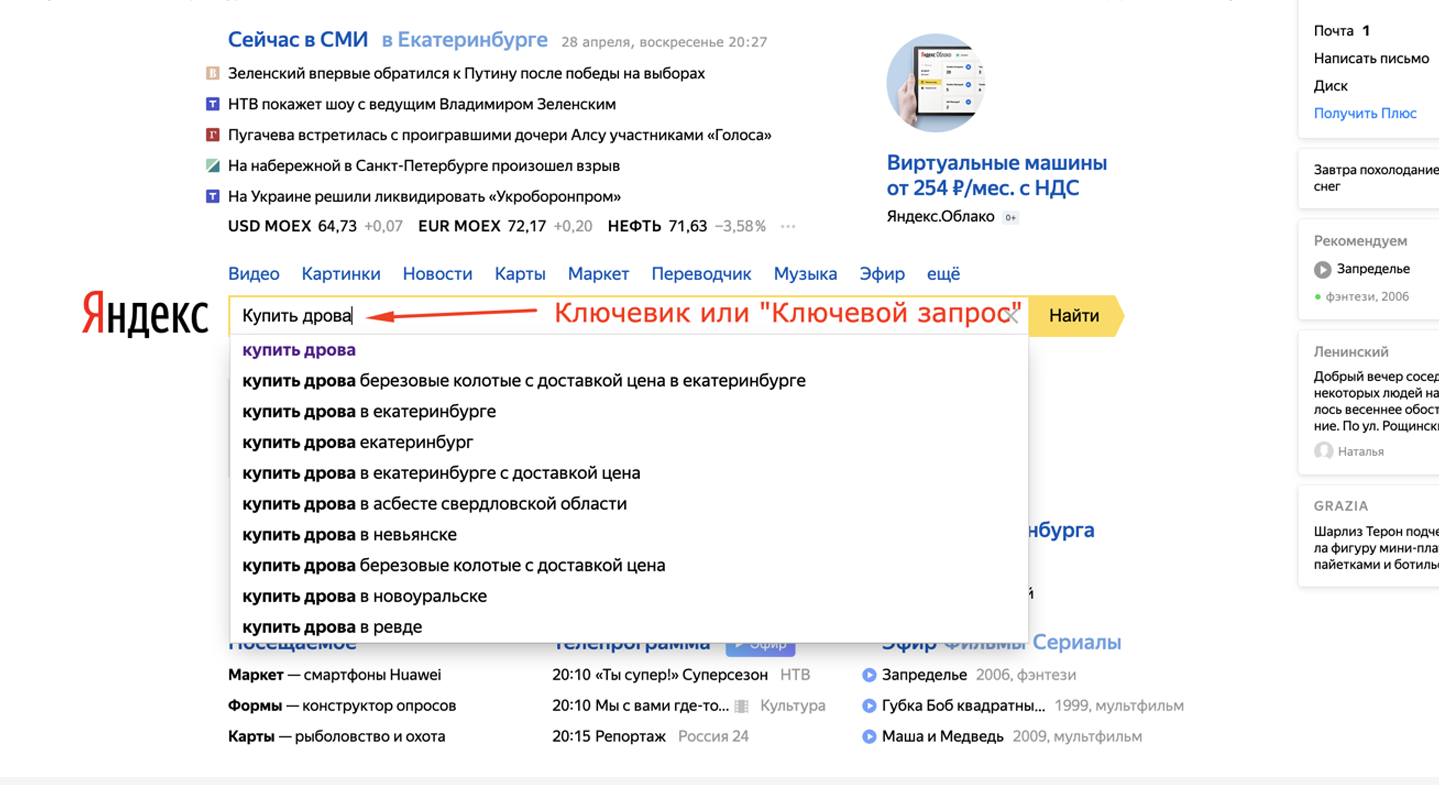
Task: Expand more exchange rates with ellipsis
Action: (788, 227)
